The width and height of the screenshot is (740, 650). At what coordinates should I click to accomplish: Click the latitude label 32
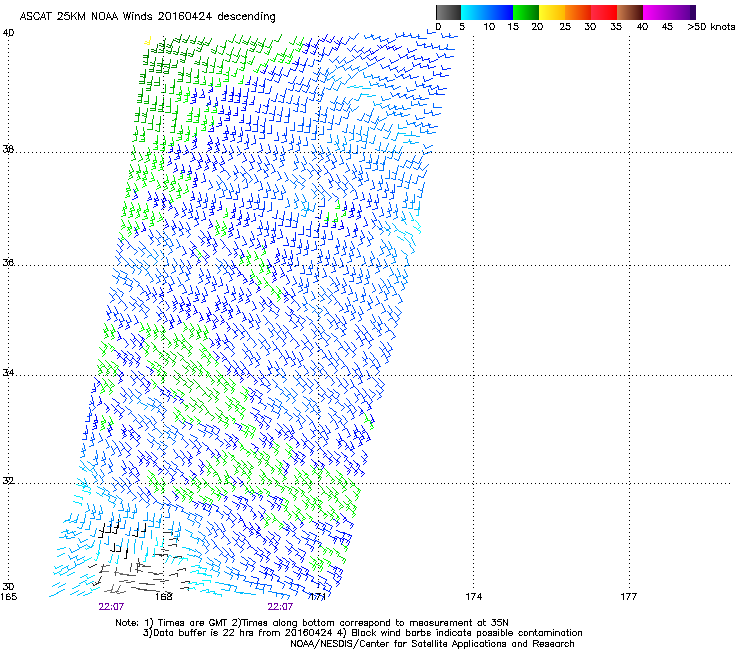8,481
